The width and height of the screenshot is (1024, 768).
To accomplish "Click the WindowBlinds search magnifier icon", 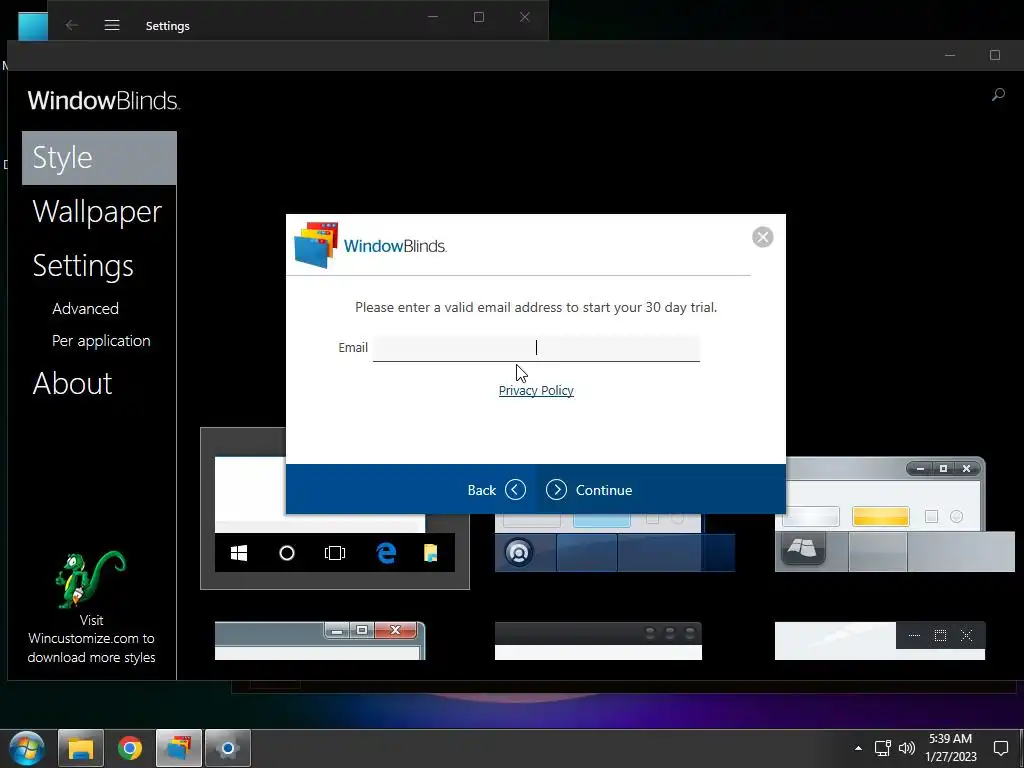I will tap(998, 95).
